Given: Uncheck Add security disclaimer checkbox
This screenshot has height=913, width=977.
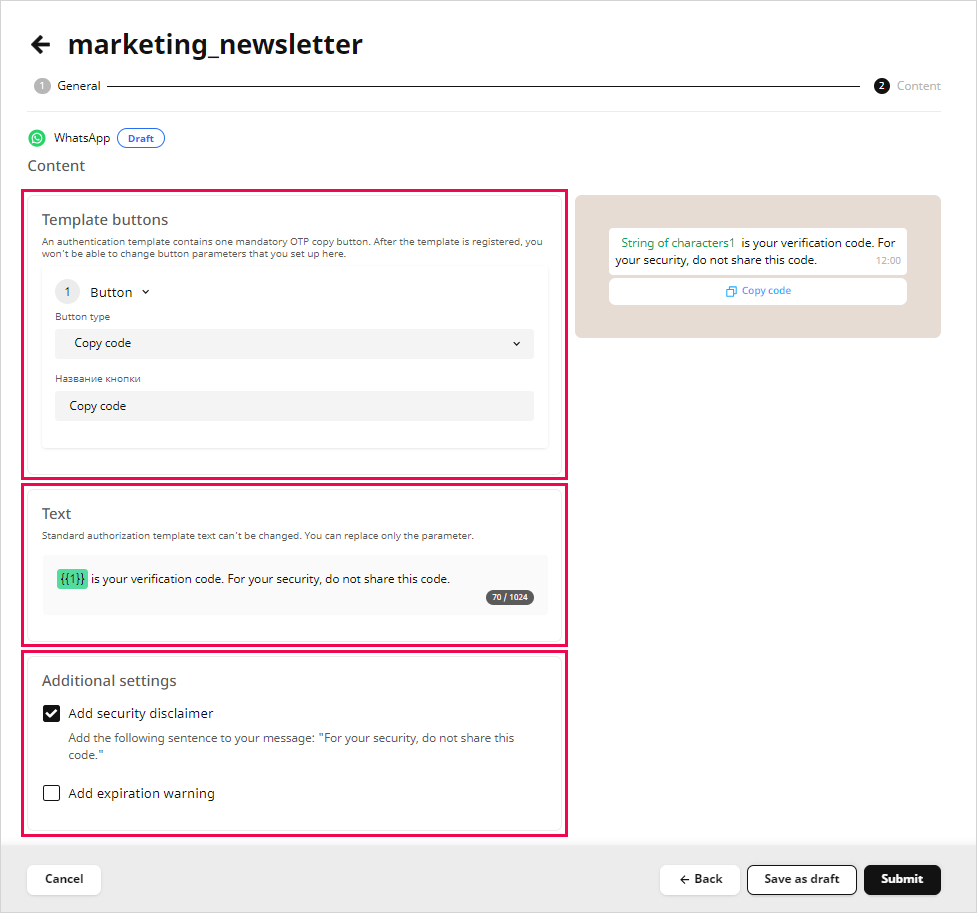Looking at the screenshot, I should [51, 714].
